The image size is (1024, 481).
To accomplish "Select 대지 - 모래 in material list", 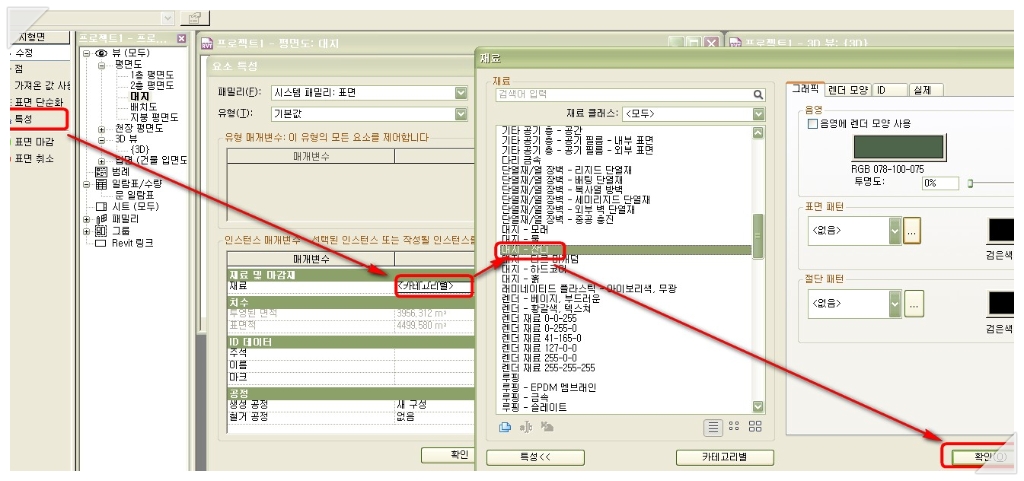I will 525,230.
